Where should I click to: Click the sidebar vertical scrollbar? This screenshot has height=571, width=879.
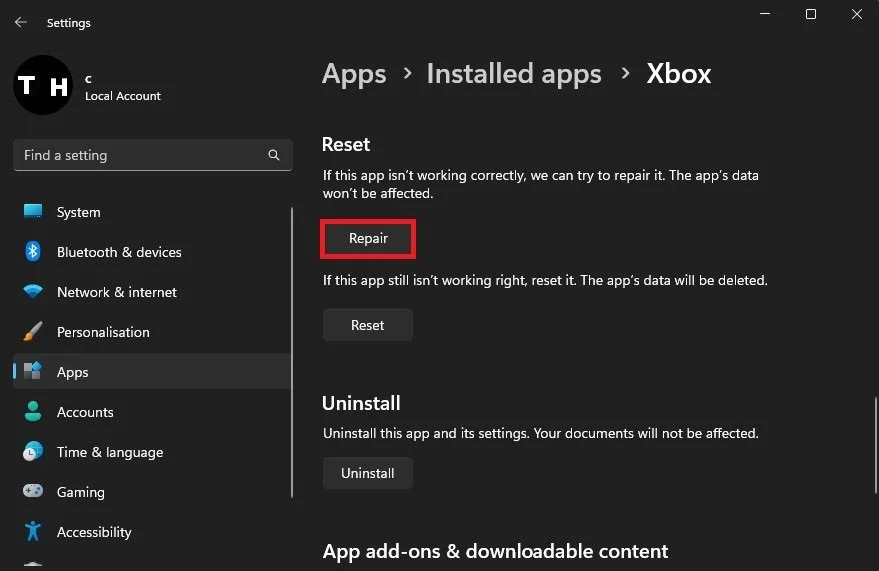pyautogui.click(x=292, y=352)
